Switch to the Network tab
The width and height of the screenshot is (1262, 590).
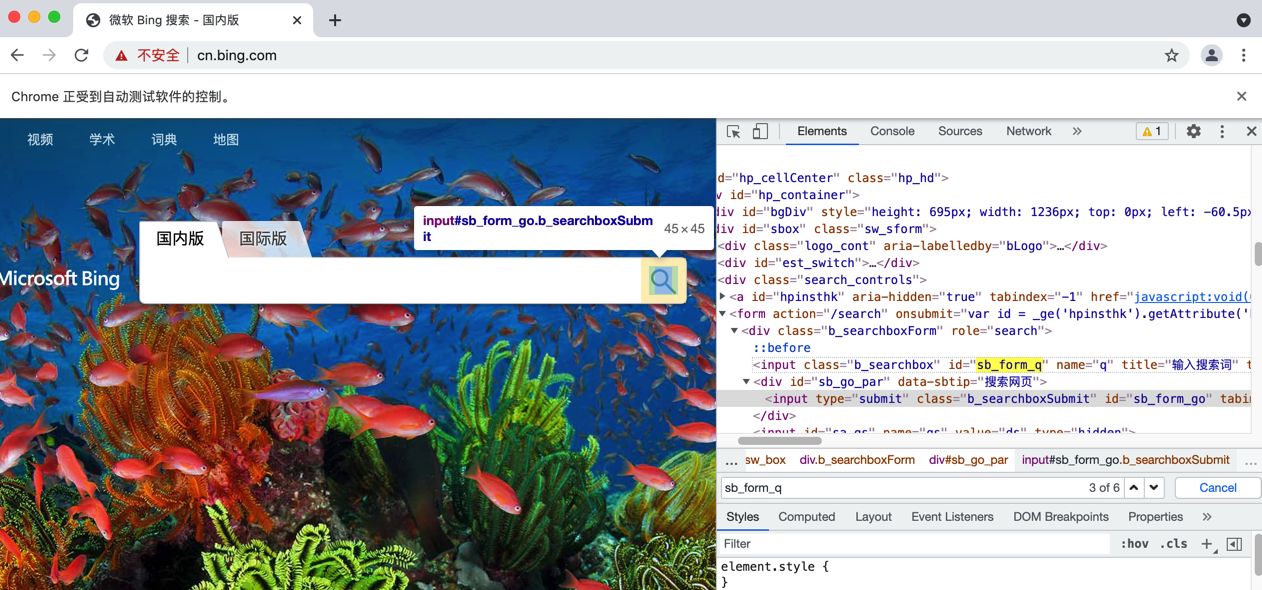click(1028, 131)
